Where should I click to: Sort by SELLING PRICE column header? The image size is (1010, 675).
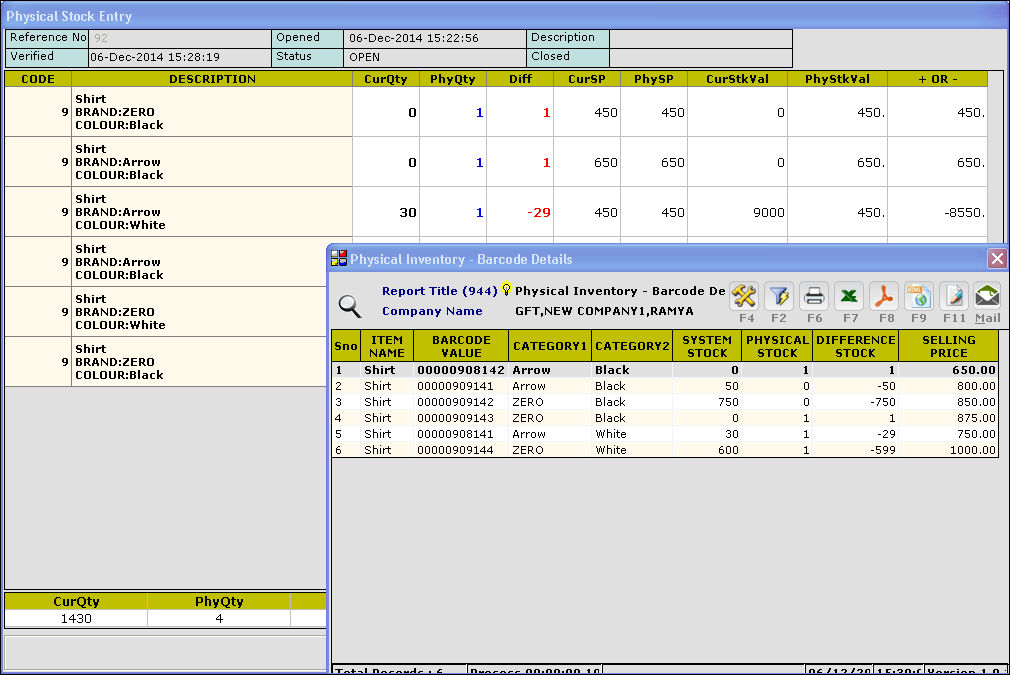(x=947, y=346)
